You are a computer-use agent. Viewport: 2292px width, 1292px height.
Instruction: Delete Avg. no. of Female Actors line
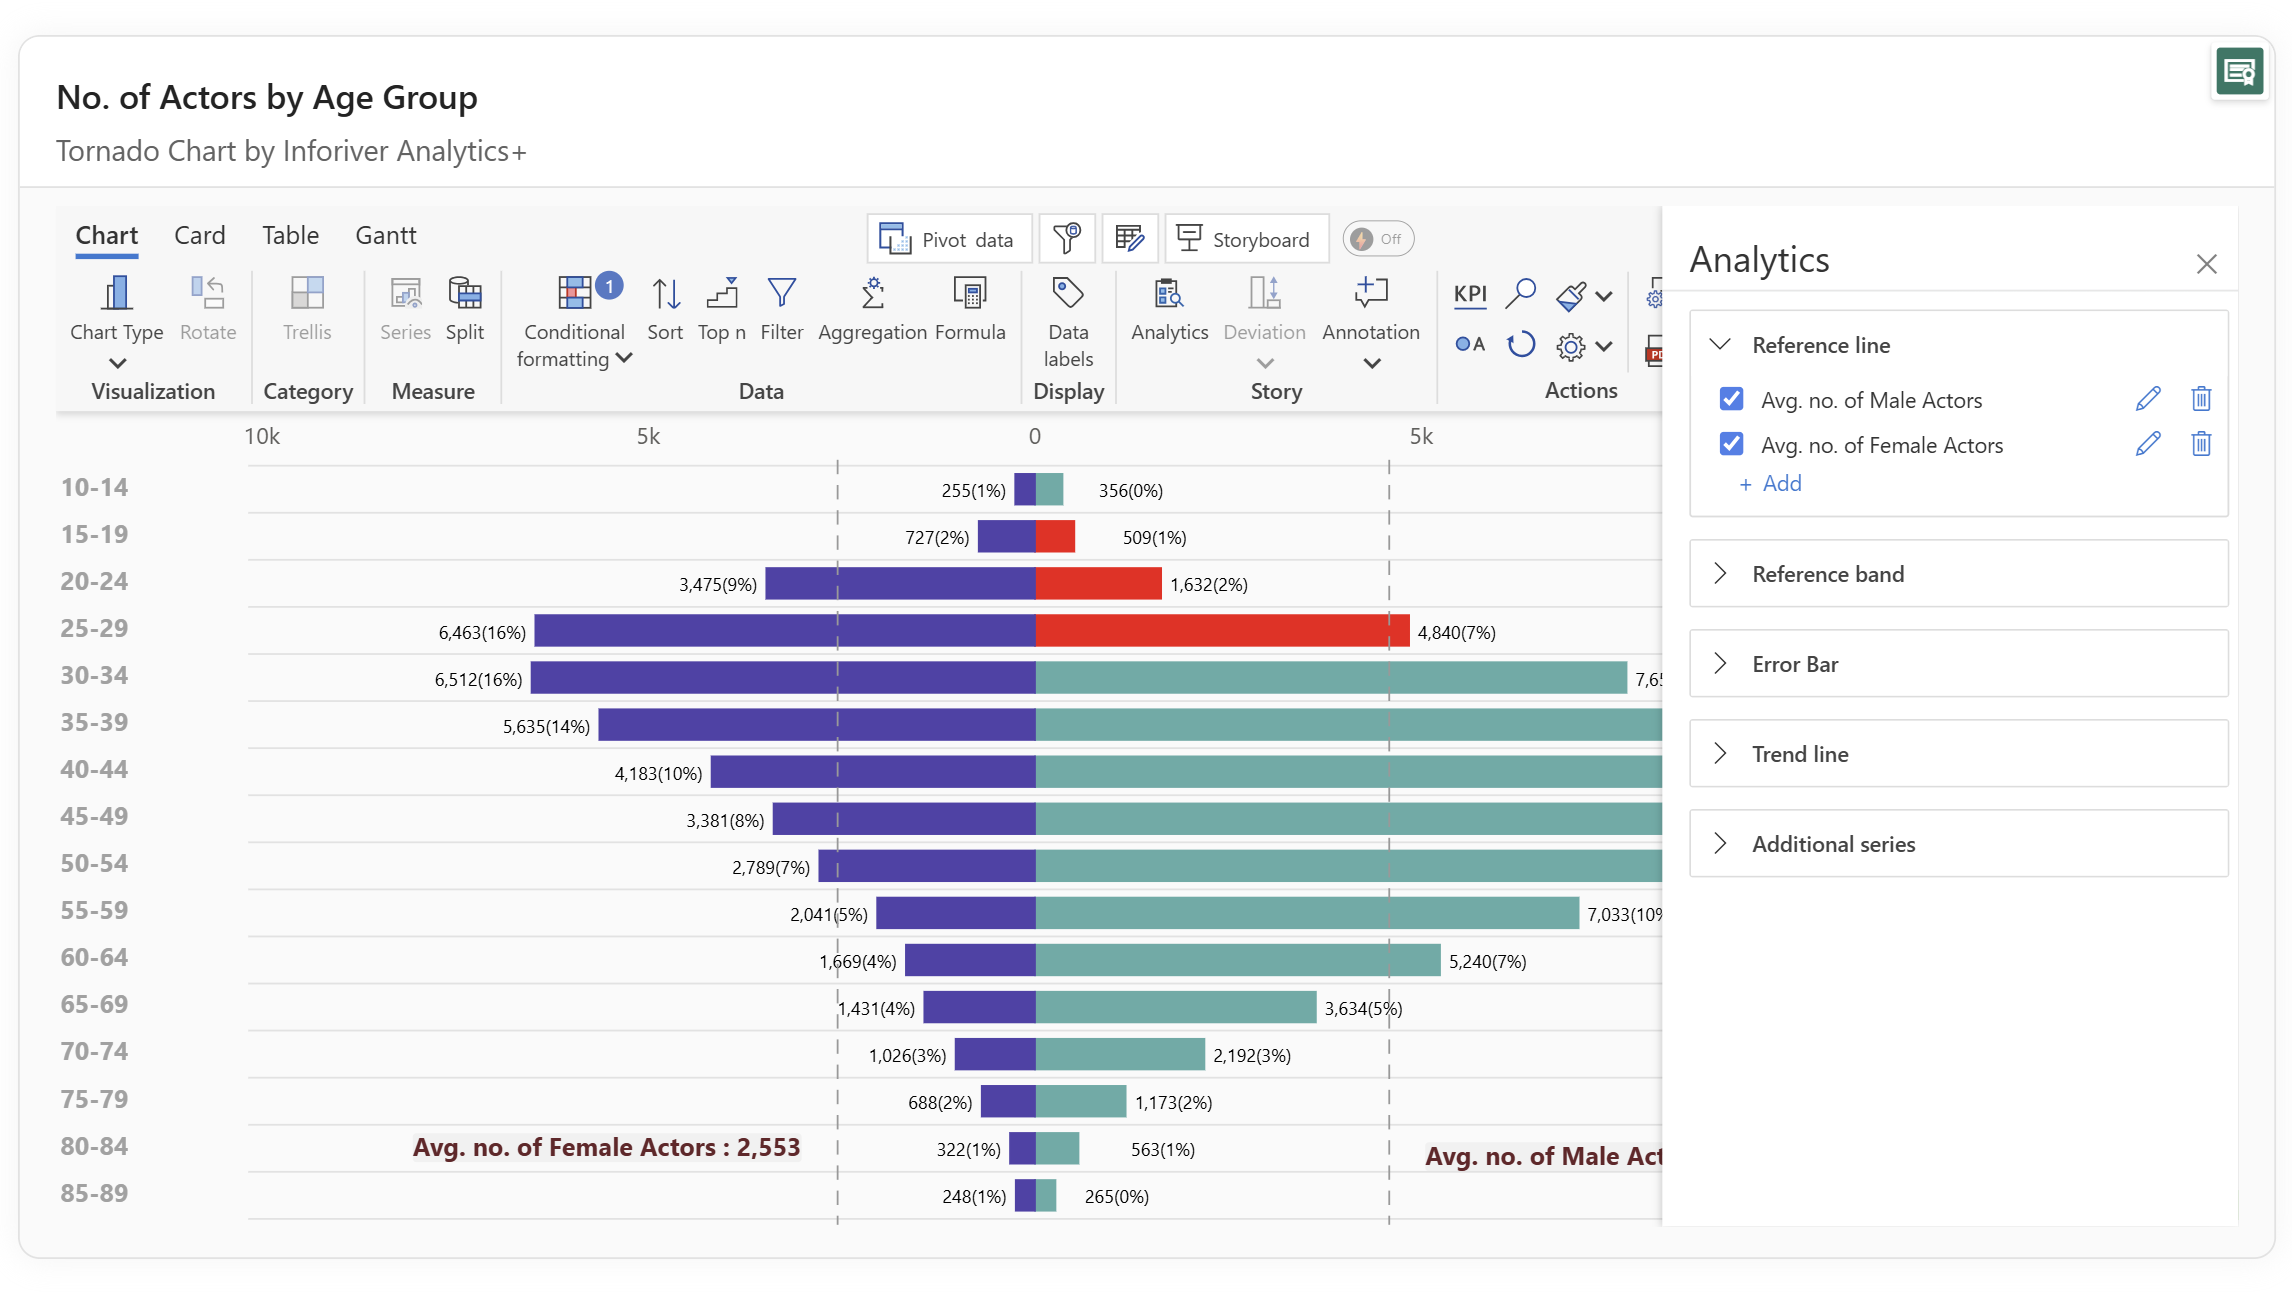point(2200,444)
